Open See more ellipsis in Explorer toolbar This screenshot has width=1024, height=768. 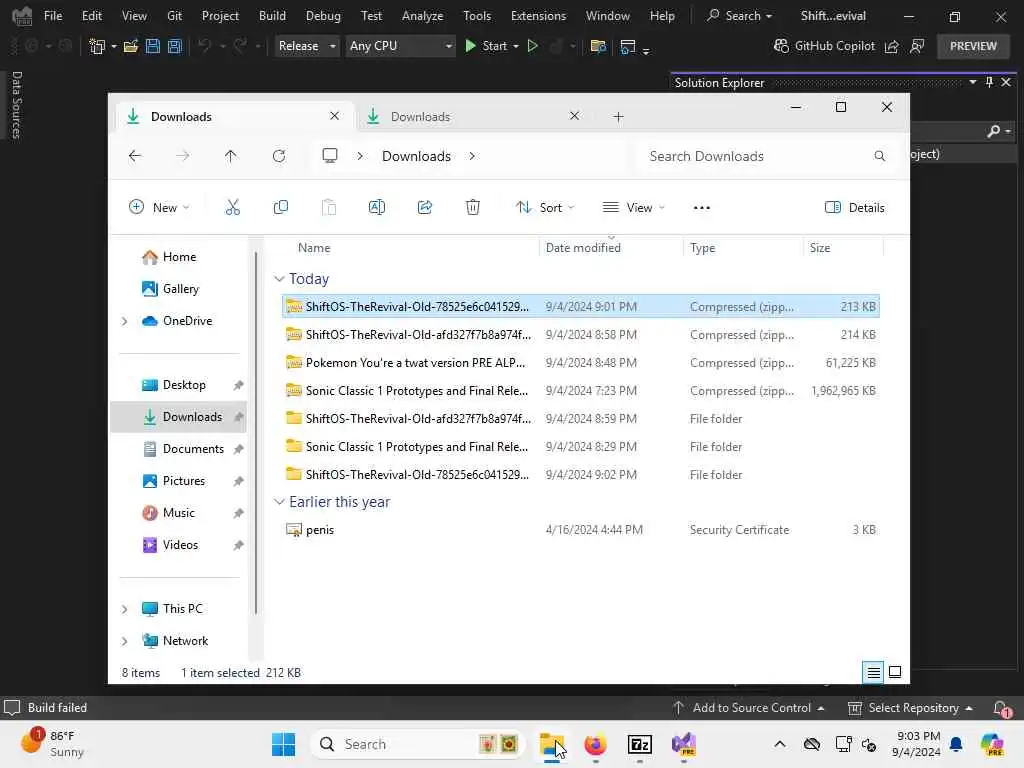click(x=701, y=208)
